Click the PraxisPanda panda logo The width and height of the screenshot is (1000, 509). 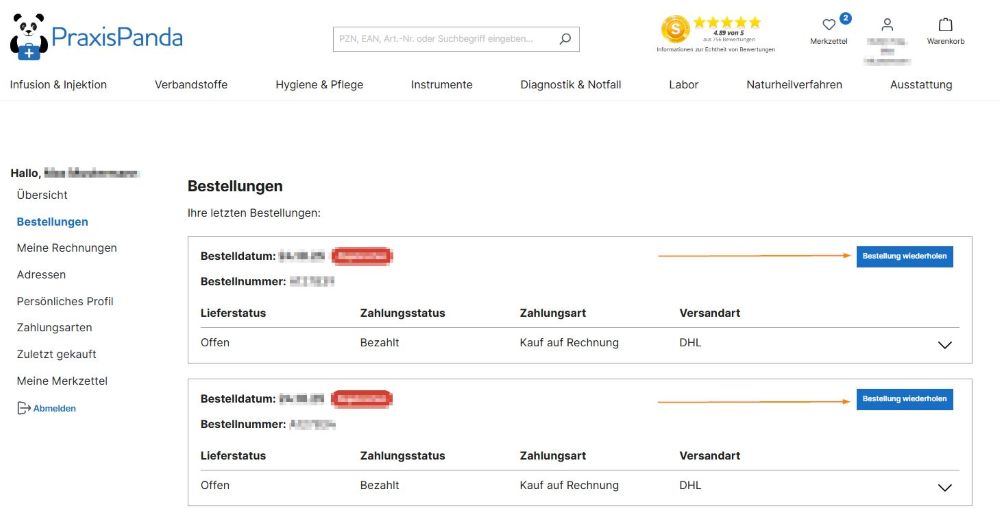[x=30, y=37]
